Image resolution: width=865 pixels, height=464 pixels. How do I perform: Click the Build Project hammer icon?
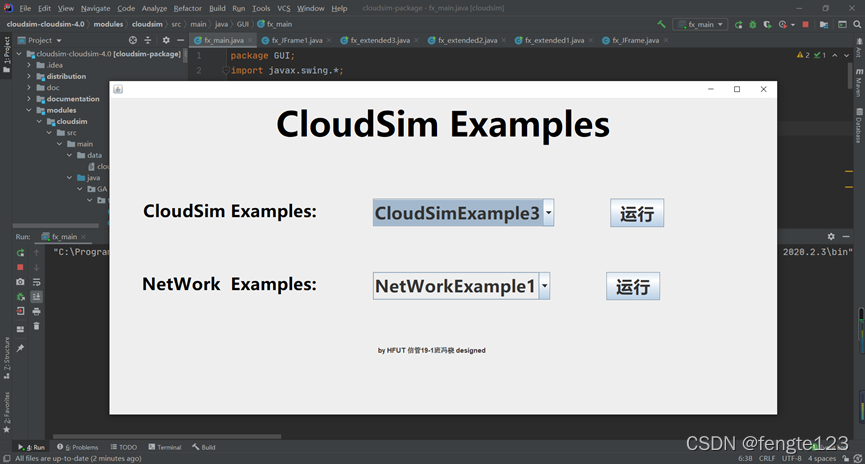click(661, 24)
